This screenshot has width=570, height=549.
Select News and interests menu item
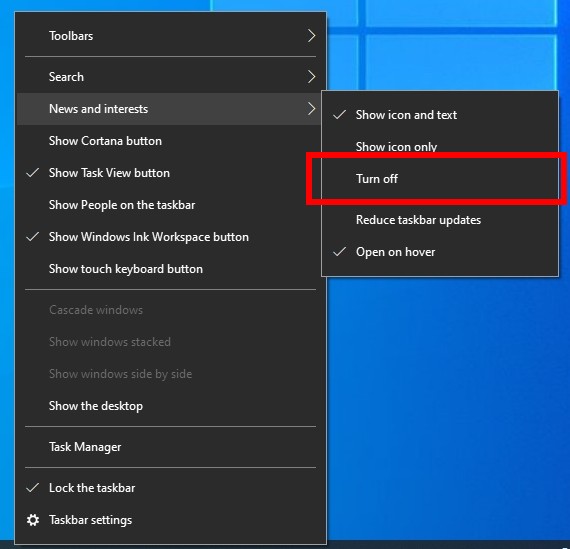[170, 109]
